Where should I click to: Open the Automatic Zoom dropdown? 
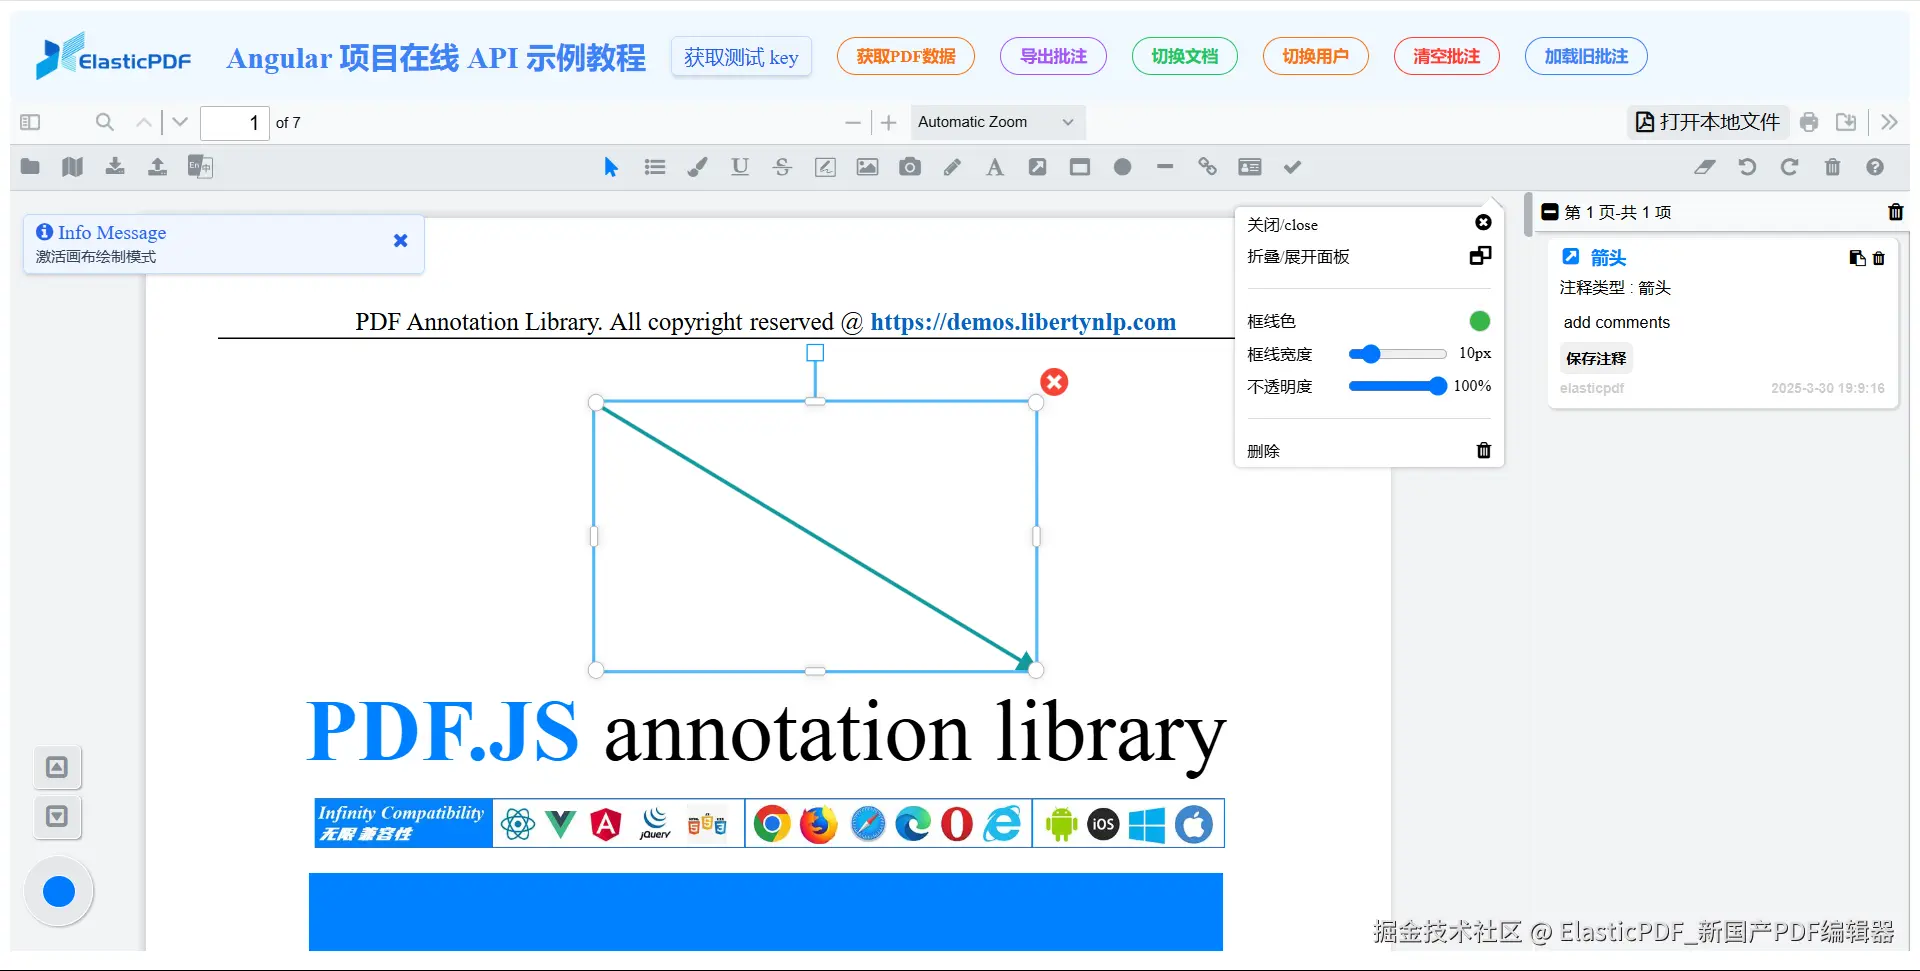click(x=996, y=122)
